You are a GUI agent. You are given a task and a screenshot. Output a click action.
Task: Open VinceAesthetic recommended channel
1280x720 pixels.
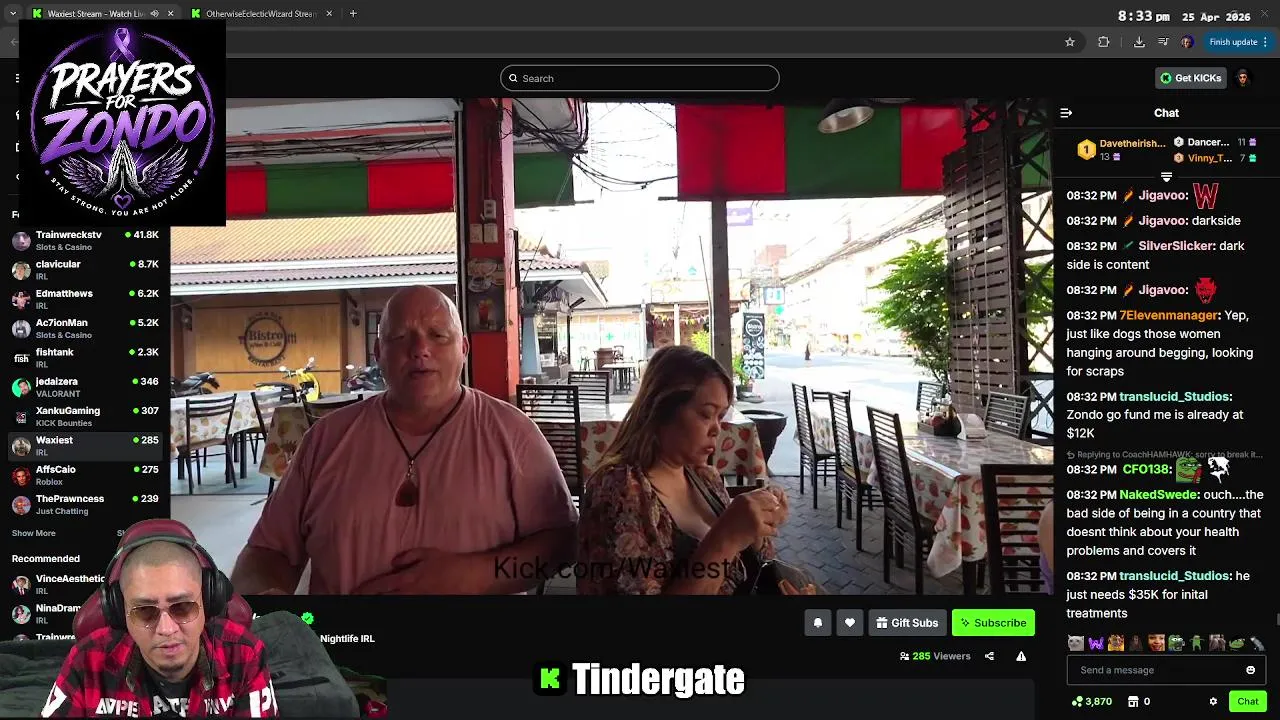(x=70, y=584)
